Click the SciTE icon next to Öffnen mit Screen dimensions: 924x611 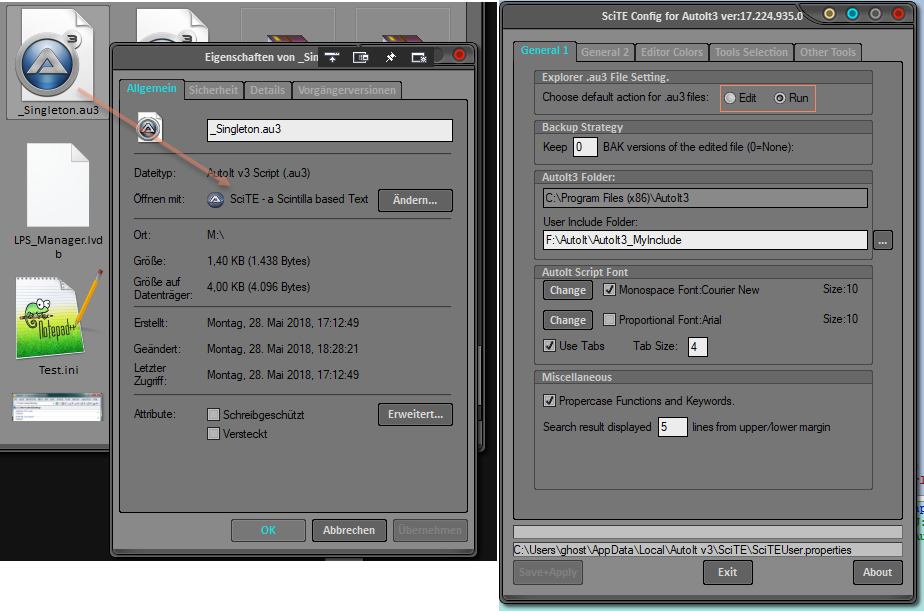(x=215, y=199)
